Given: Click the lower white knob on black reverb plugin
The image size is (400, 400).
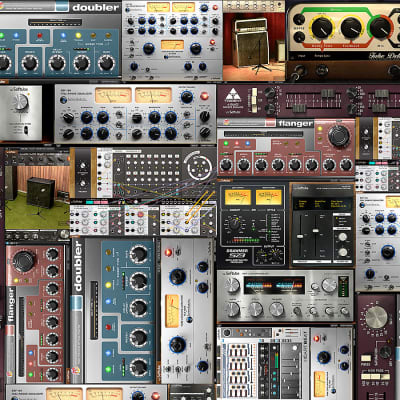Looking at the screenshot, I should coord(343,252).
